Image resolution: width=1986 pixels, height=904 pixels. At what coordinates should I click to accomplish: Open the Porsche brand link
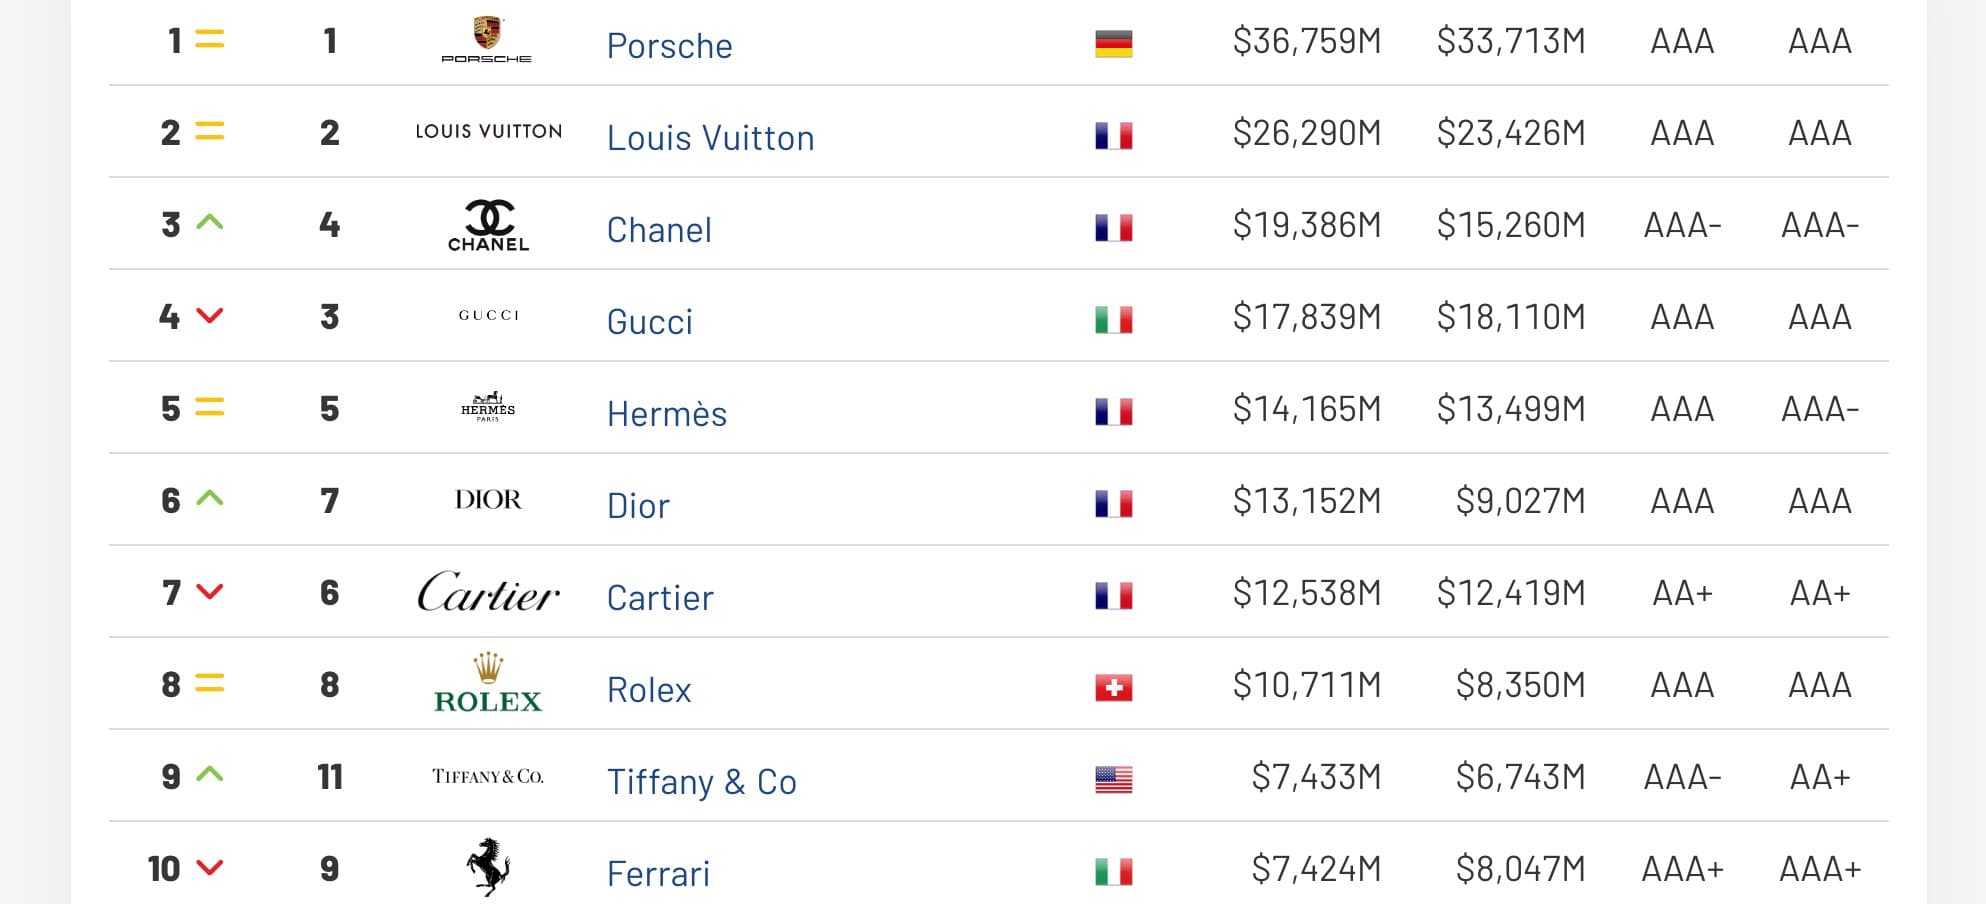[670, 46]
